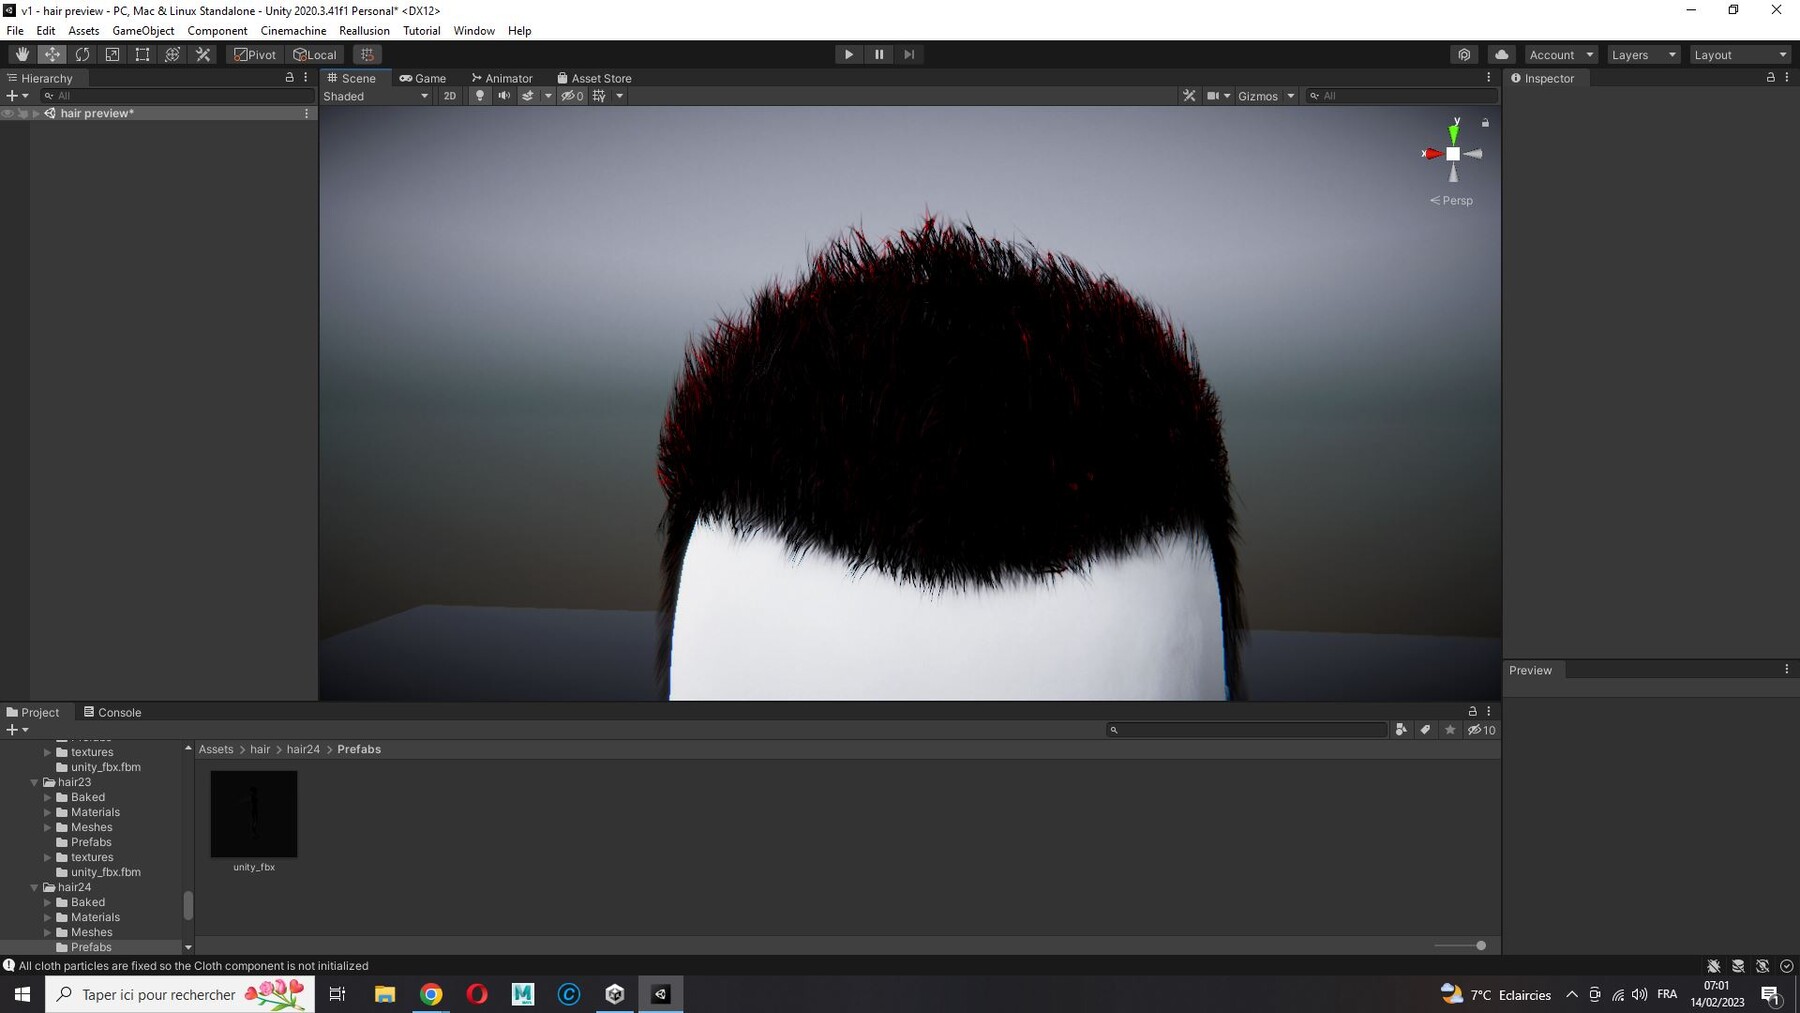Image resolution: width=1800 pixels, height=1013 pixels.
Task: Toggle the grid snapping button
Action: 367,55
